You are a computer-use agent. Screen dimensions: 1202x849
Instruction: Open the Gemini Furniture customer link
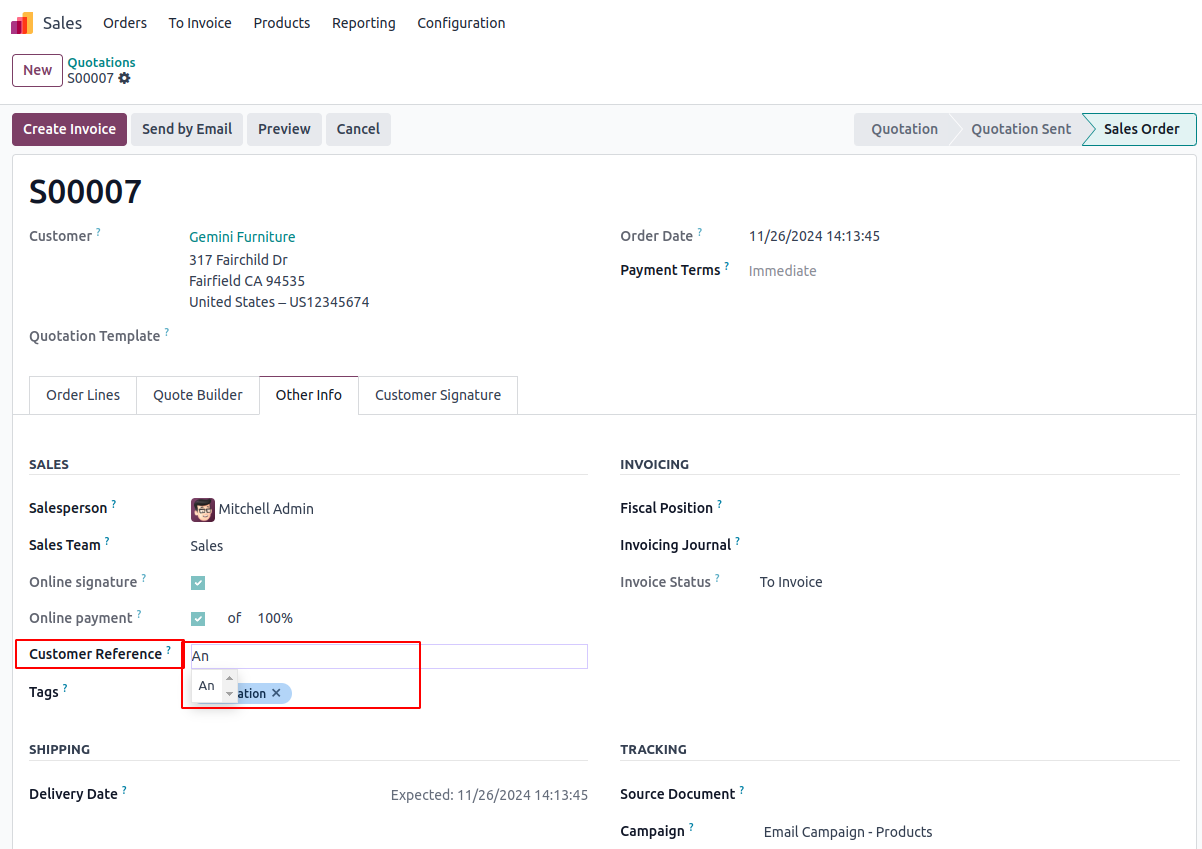(x=242, y=237)
